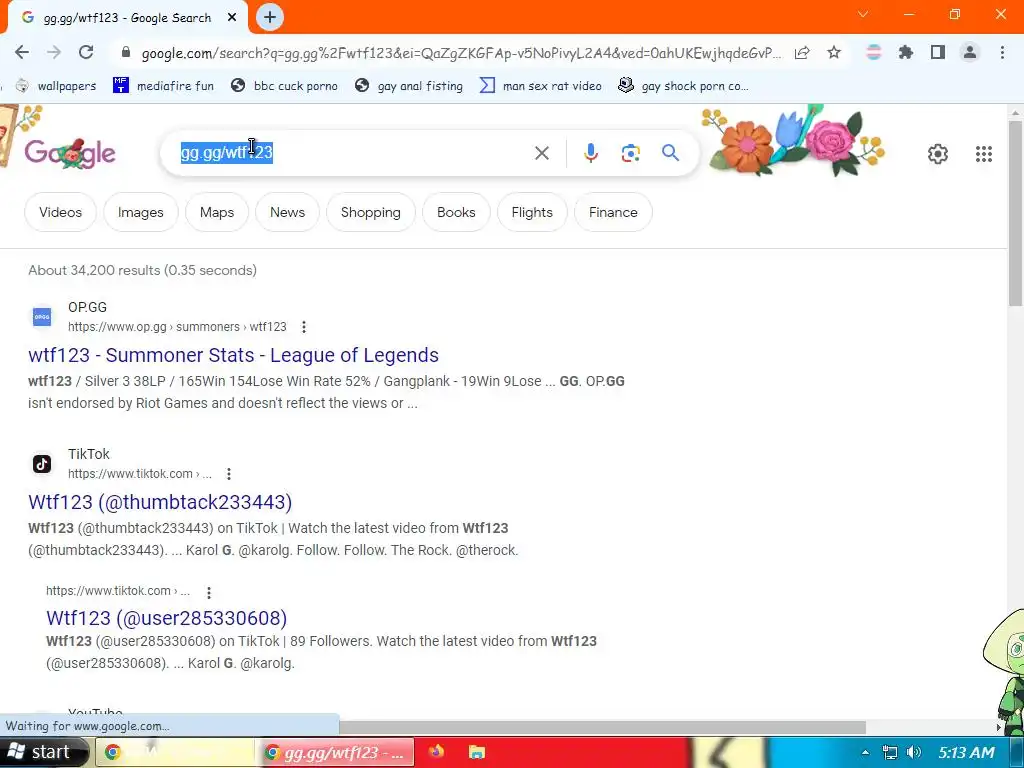Switch to Finance results
The width and height of the screenshot is (1024, 768).
tap(613, 212)
